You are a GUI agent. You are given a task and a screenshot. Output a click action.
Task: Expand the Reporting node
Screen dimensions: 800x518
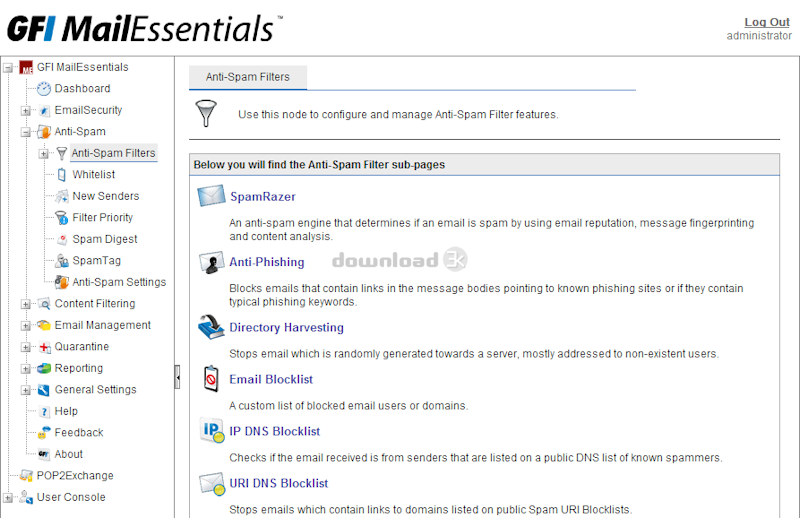(x=26, y=368)
